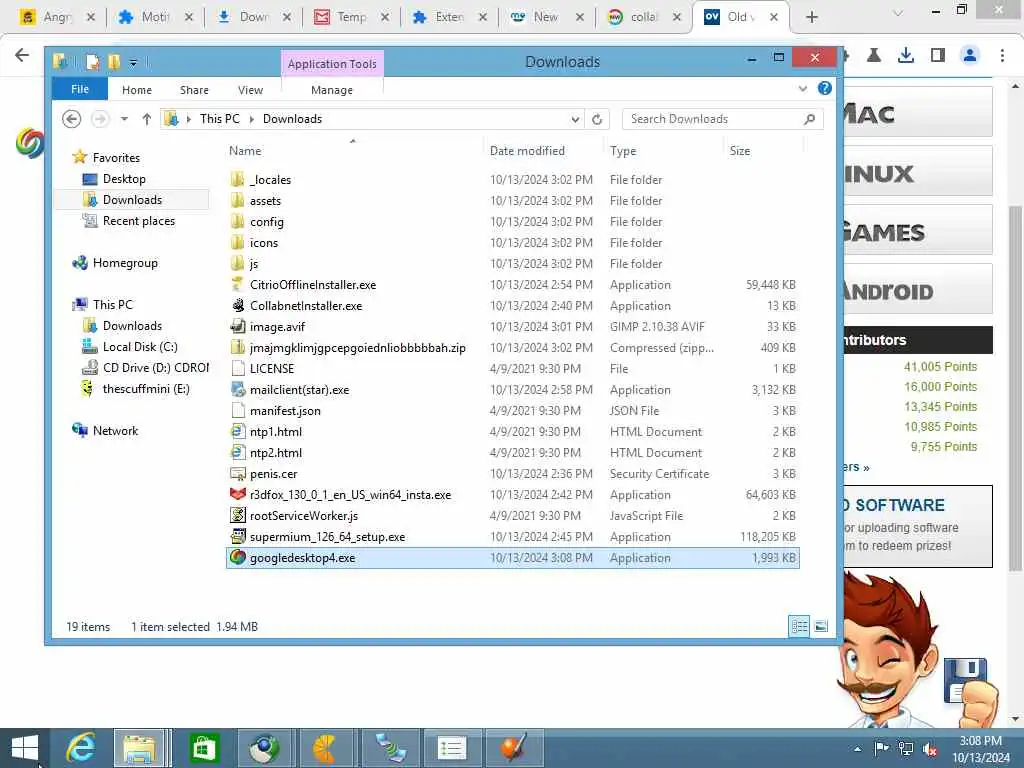Open a new browser tab
Screen dimensions: 1024x768
click(812, 17)
